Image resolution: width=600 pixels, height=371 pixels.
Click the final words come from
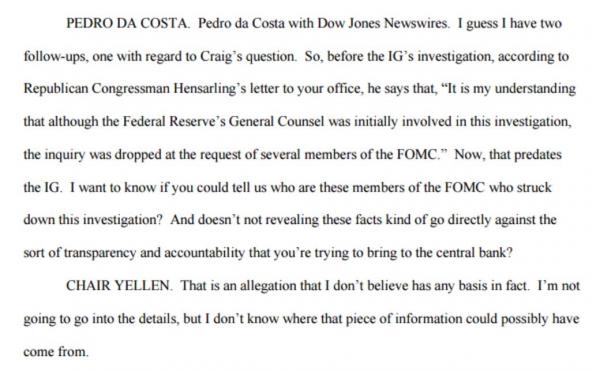[56, 352]
